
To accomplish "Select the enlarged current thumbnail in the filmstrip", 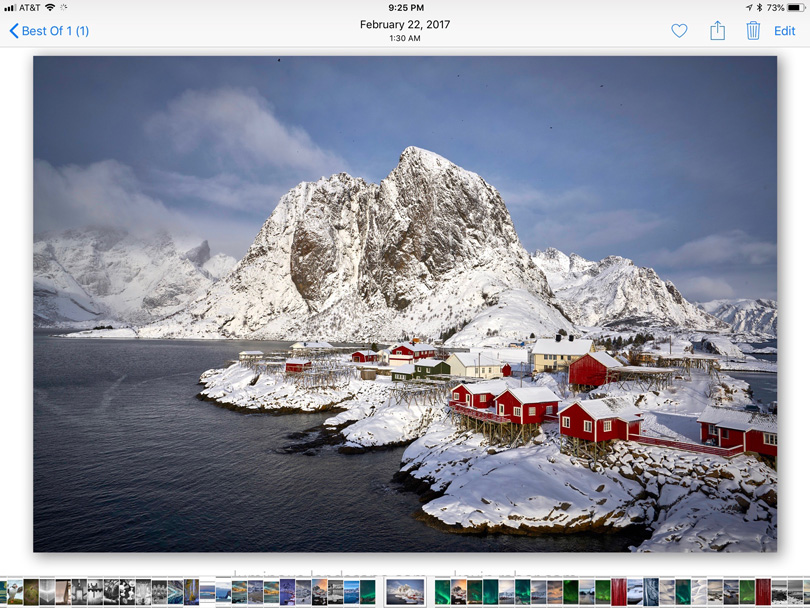I will pyautogui.click(x=406, y=591).
